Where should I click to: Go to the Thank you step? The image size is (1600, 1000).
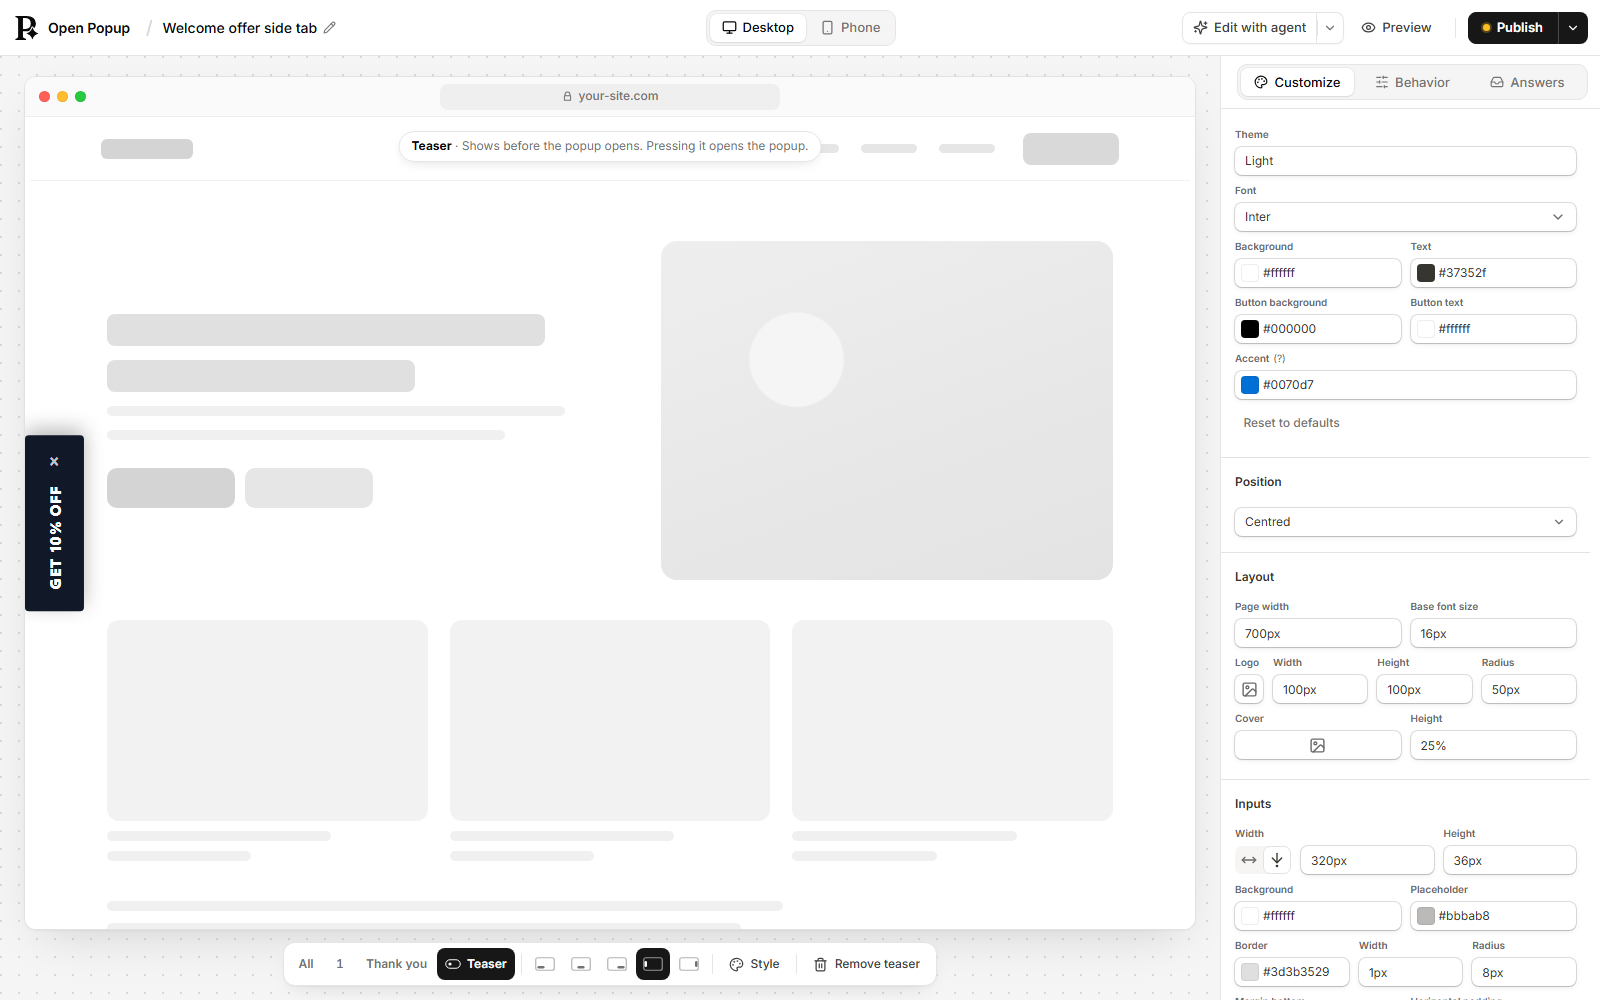(x=396, y=964)
